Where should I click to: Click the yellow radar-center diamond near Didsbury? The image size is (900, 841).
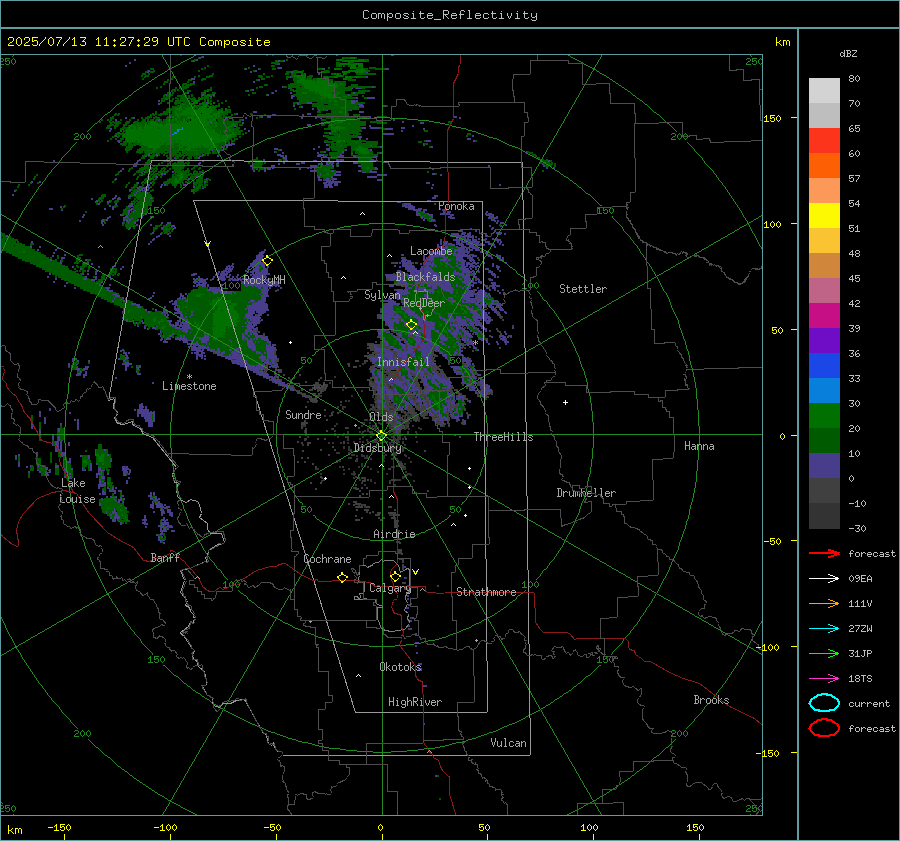pyautogui.click(x=381, y=436)
